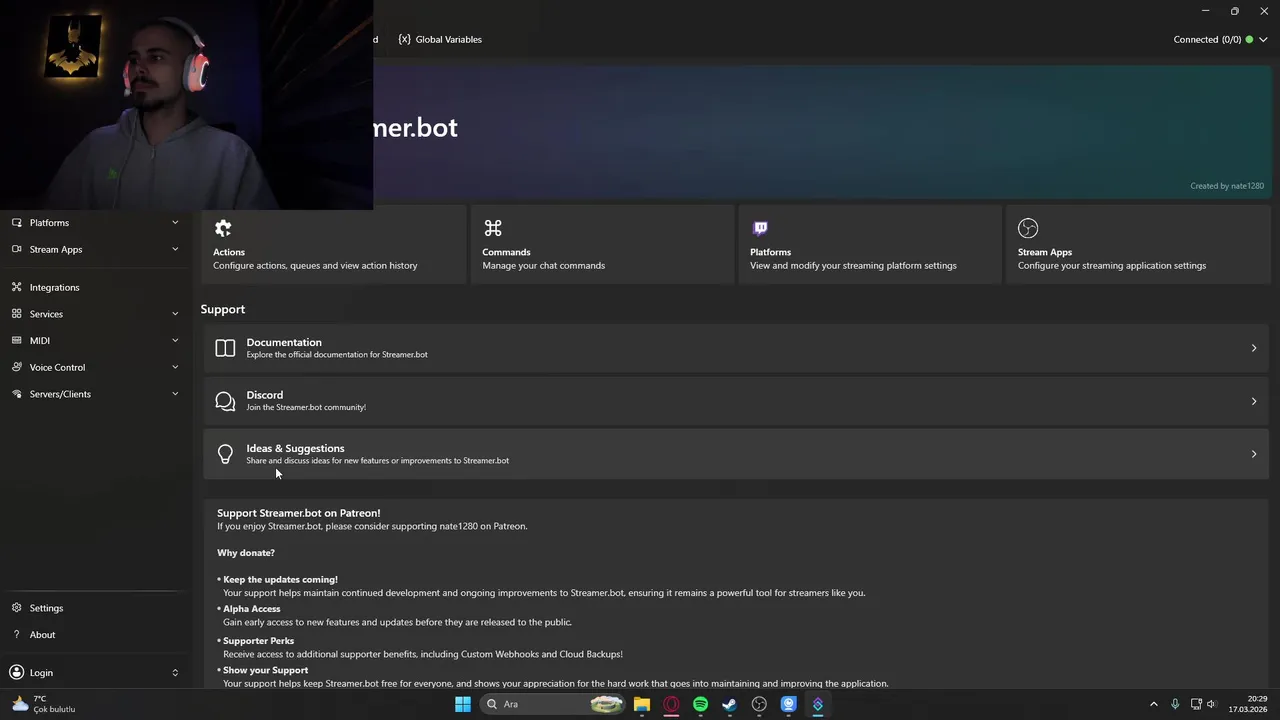1280x720 pixels.
Task: Open Steam from the taskbar
Action: pos(729,704)
